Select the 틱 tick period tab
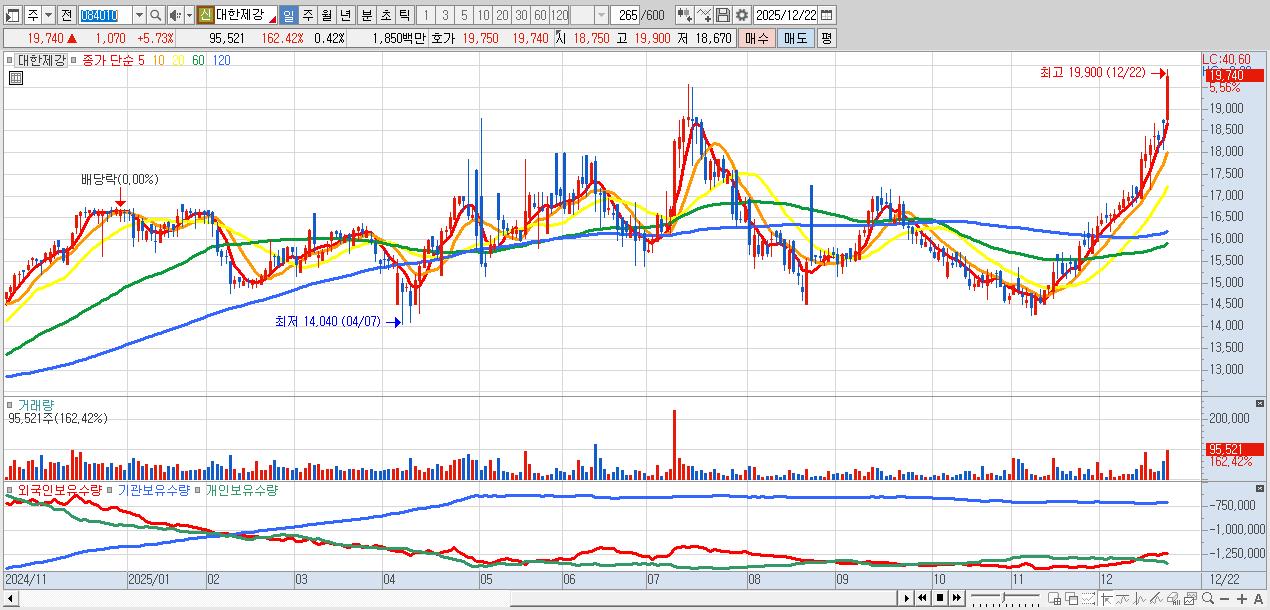The image size is (1270, 610). click(404, 15)
